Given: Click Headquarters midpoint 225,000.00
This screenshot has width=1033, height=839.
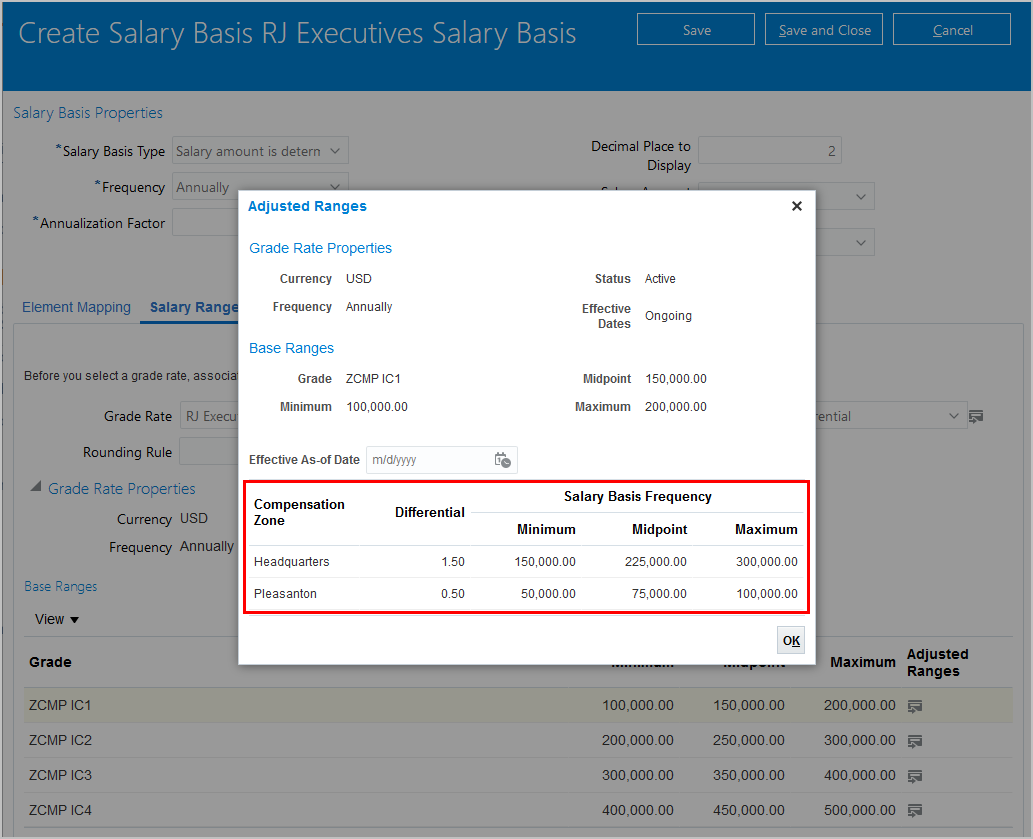Looking at the screenshot, I should pyautogui.click(x=656, y=562).
